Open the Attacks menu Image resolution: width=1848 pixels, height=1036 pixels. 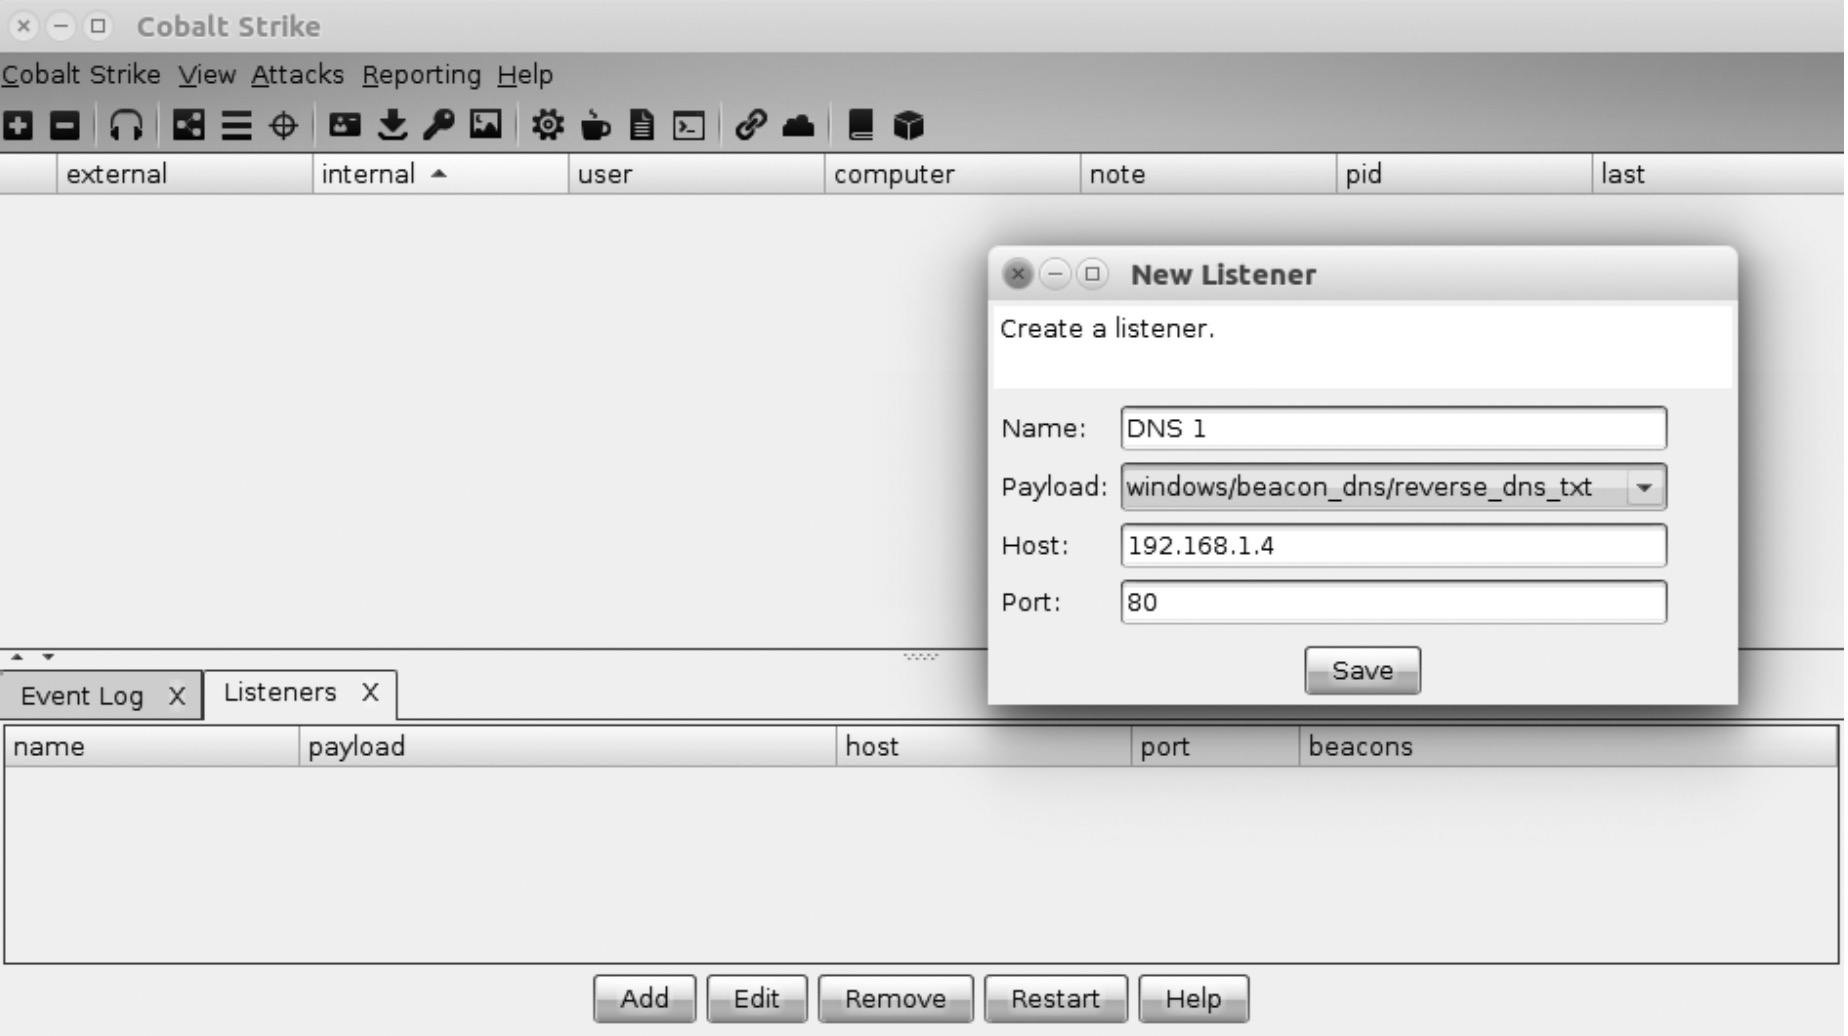[x=297, y=75]
